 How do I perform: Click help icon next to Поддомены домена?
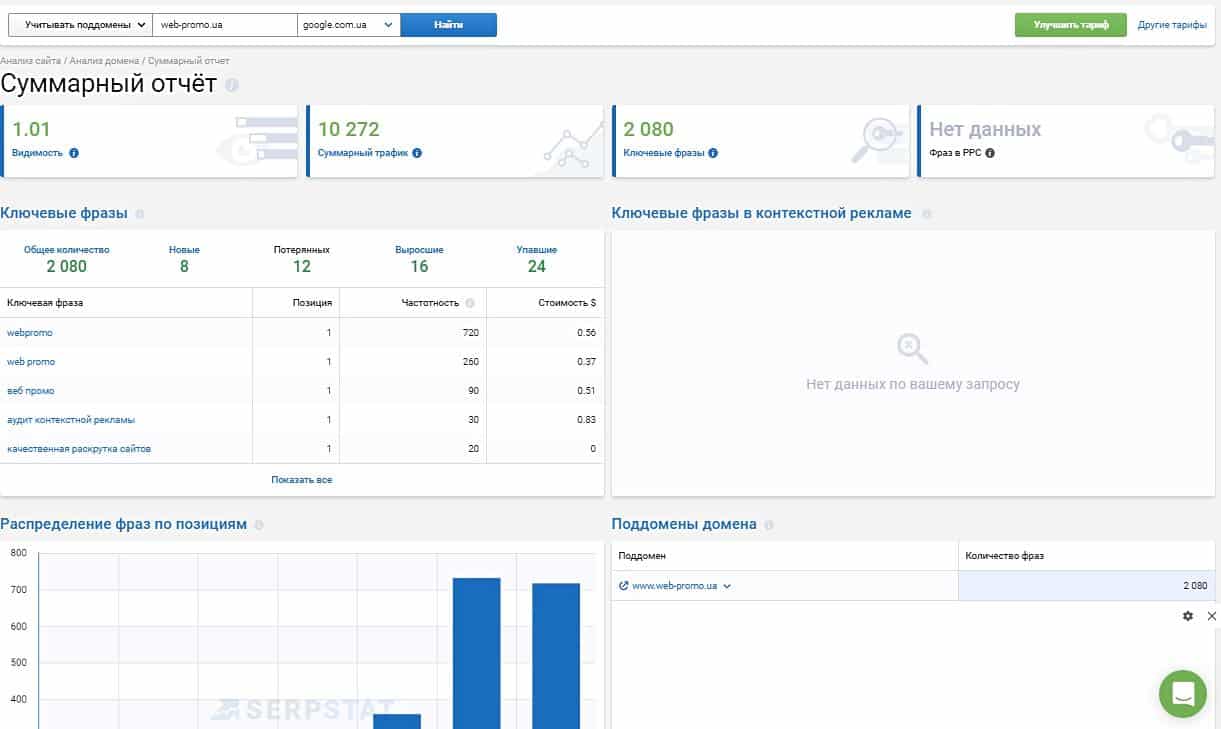tap(769, 525)
